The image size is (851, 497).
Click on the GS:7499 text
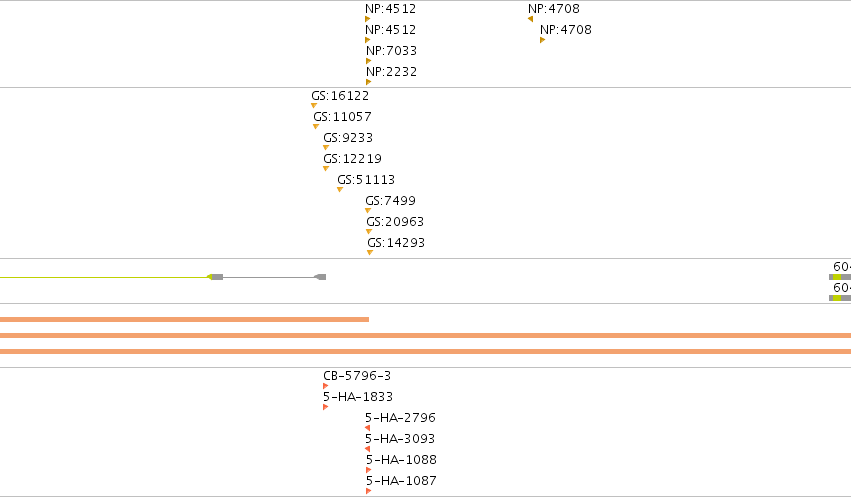point(391,201)
